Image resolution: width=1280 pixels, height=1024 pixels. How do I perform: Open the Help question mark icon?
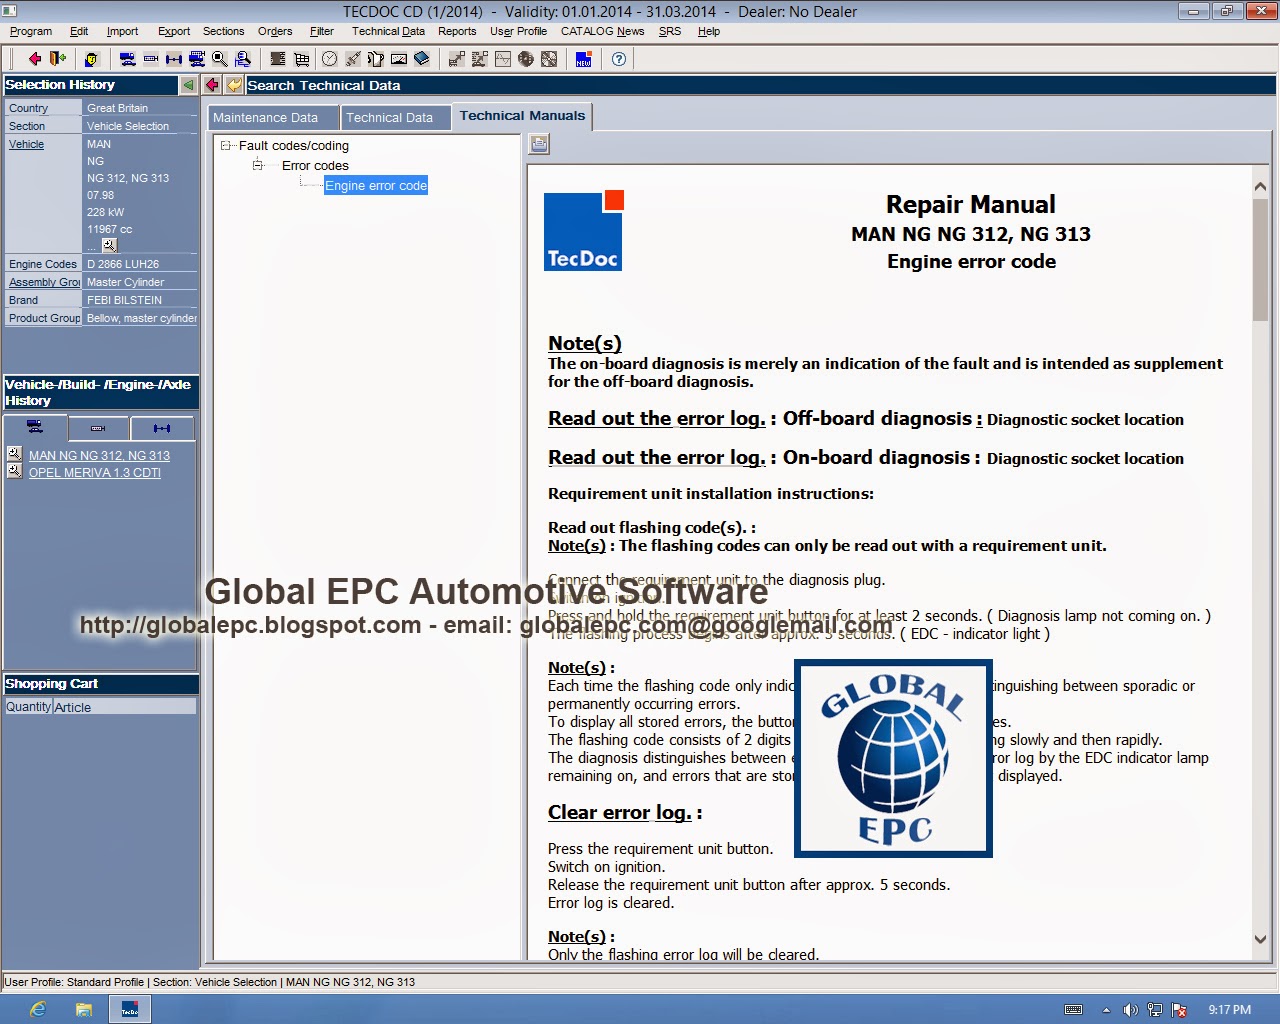pyautogui.click(x=619, y=59)
